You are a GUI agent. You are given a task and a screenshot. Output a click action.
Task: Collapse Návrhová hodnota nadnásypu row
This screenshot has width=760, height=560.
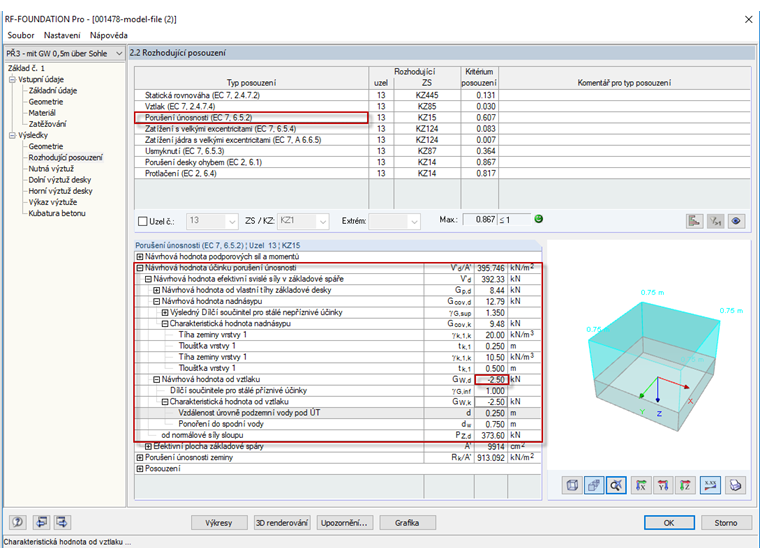pyautogui.click(x=157, y=301)
